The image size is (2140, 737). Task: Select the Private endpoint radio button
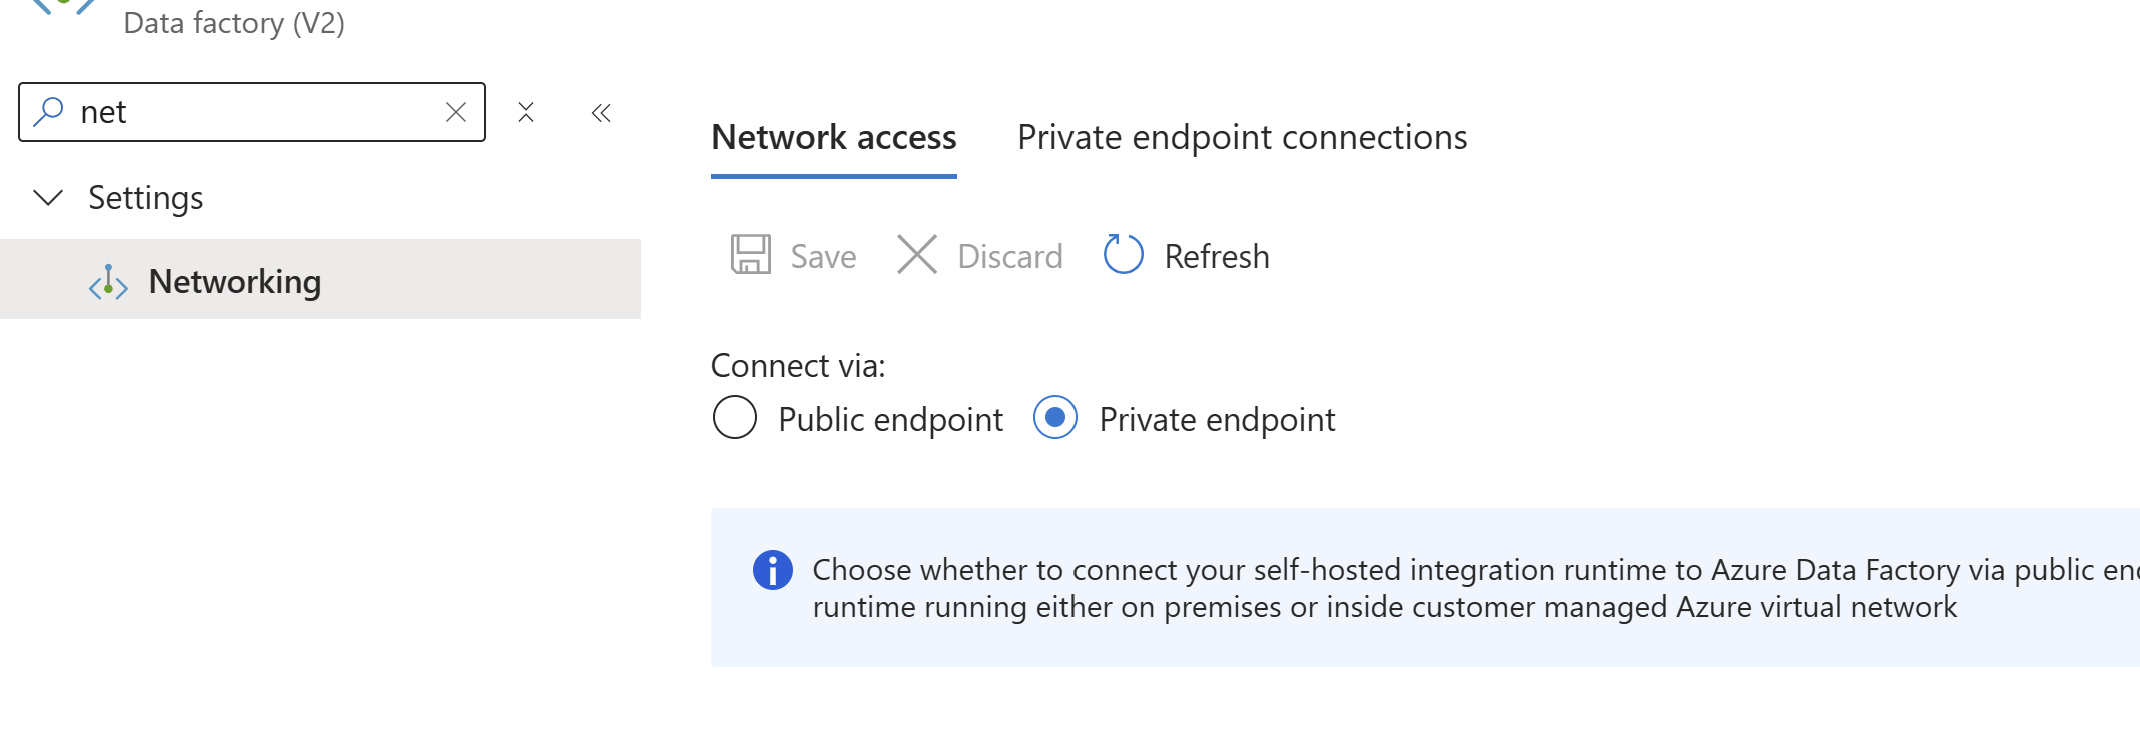click(x=1055, y=418)
